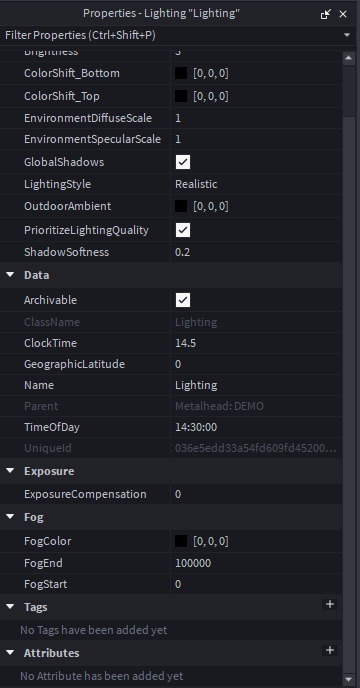Screen dimensions: 360x688
Task: Open OutdoorAmbient color swatch
Action: [x=181, y=206]
